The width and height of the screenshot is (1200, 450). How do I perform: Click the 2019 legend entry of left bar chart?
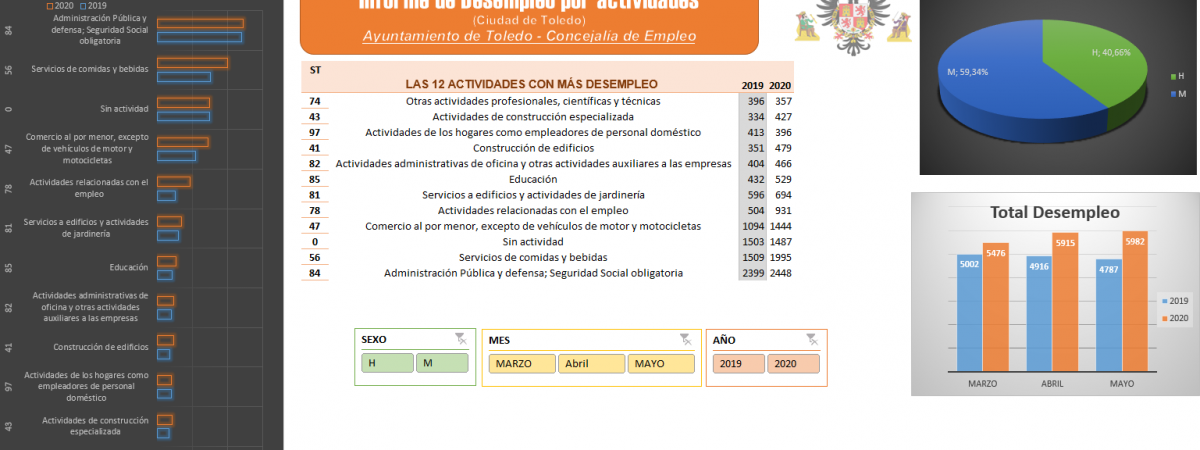pyautogui.click(x=93, y=4)
